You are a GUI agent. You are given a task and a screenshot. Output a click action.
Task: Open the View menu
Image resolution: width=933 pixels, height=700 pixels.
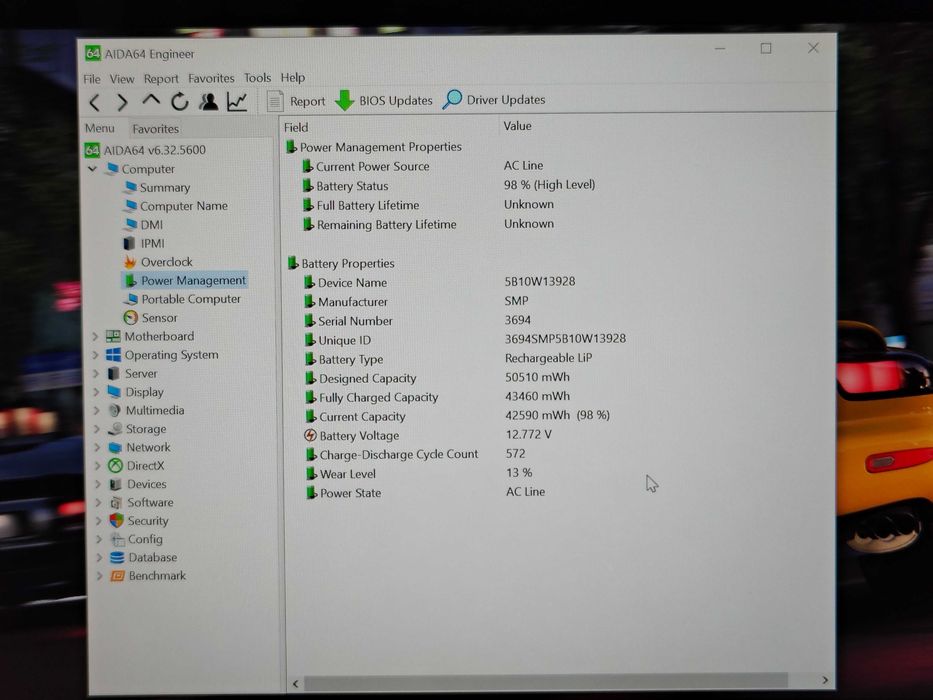tap(122, 79)
